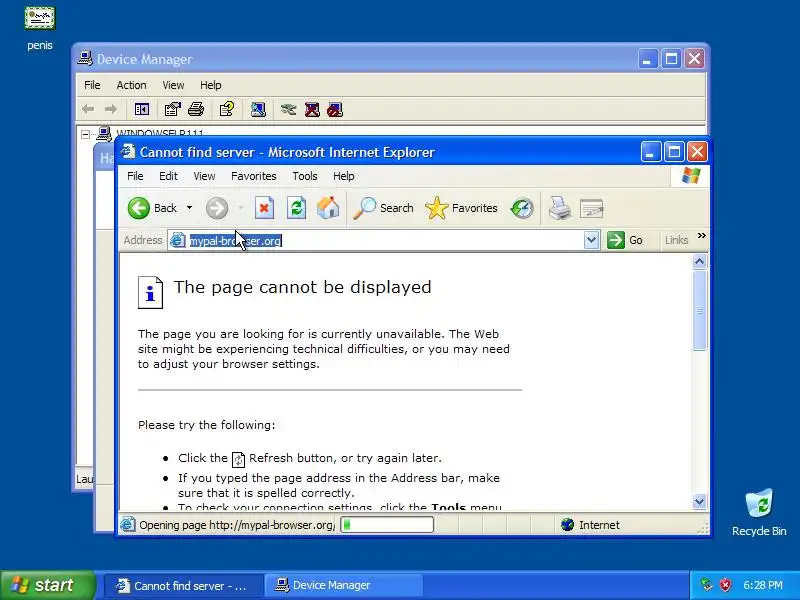Open Internet Explorer's File menu

[x=135, y=176]
